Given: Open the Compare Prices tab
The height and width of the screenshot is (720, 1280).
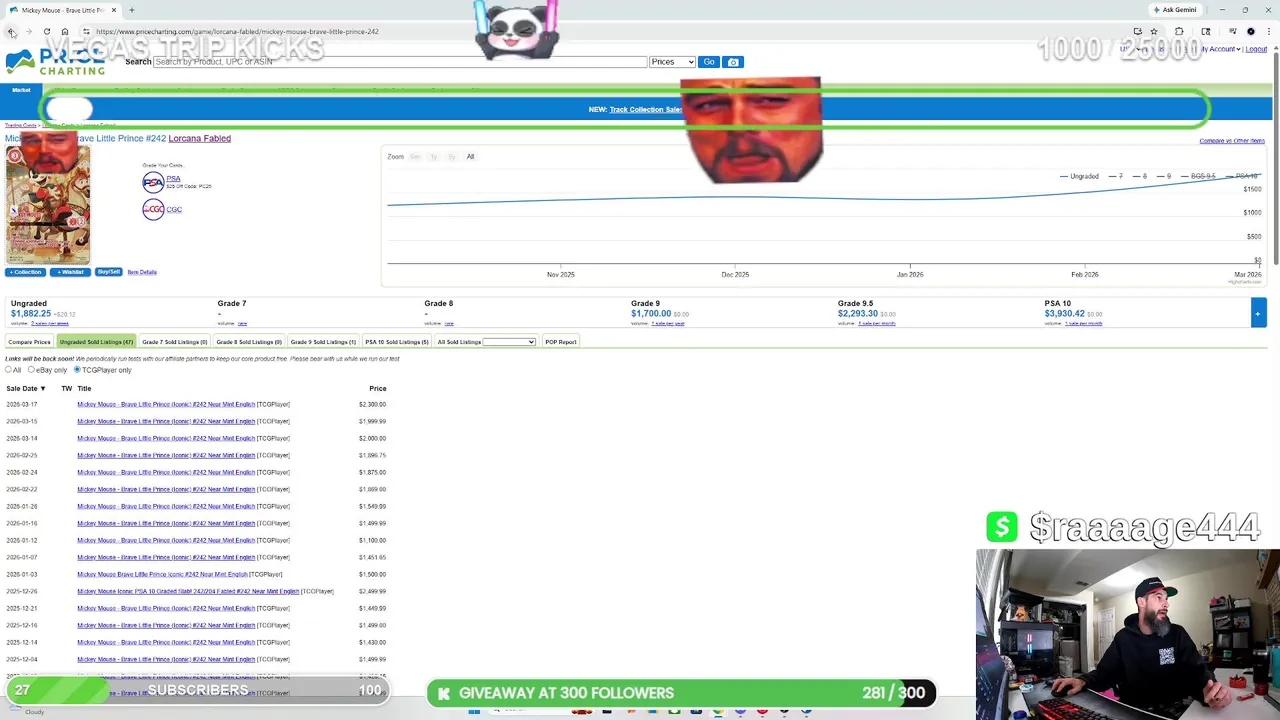Looking at the screenshot, I should (x=29, y=342).
